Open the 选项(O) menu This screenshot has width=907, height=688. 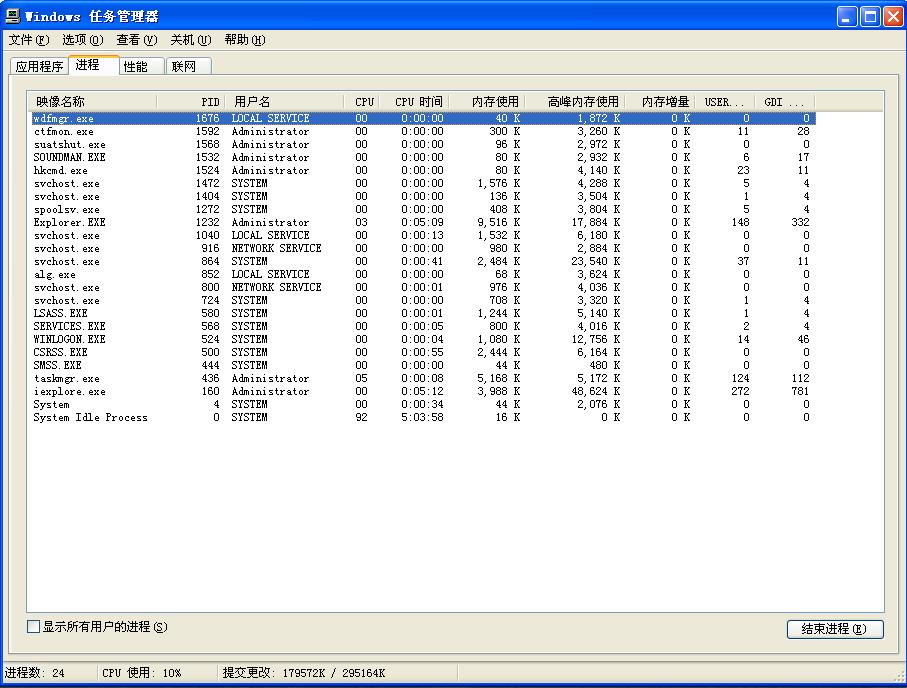(x=82, y=40)
